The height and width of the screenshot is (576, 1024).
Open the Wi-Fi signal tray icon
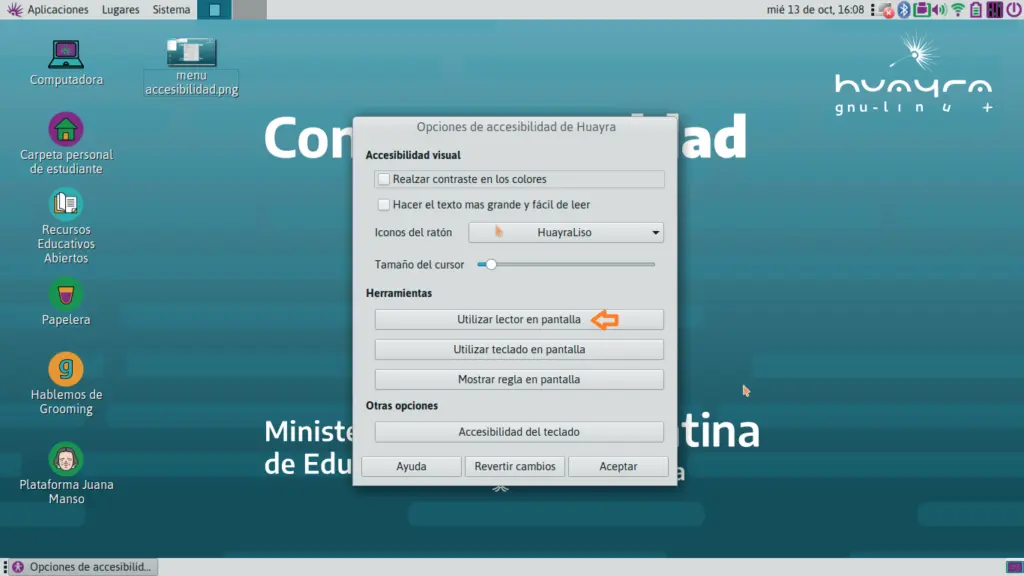click(x=958, y=10)
